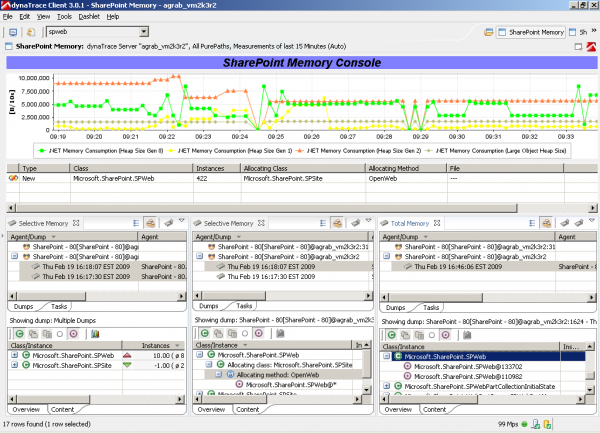
Task: Switch to Dumps tab in middle panel
Action: click(209, 306)
